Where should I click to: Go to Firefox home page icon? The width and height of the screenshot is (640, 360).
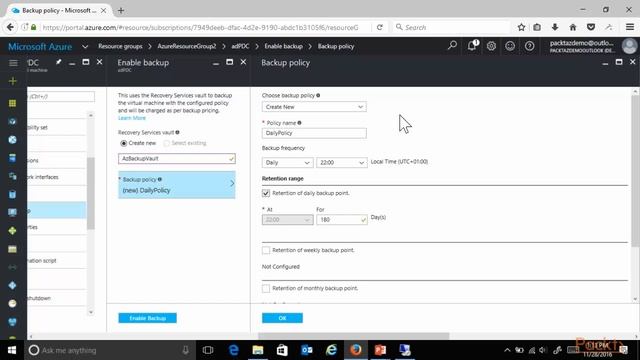click(573, 27)
